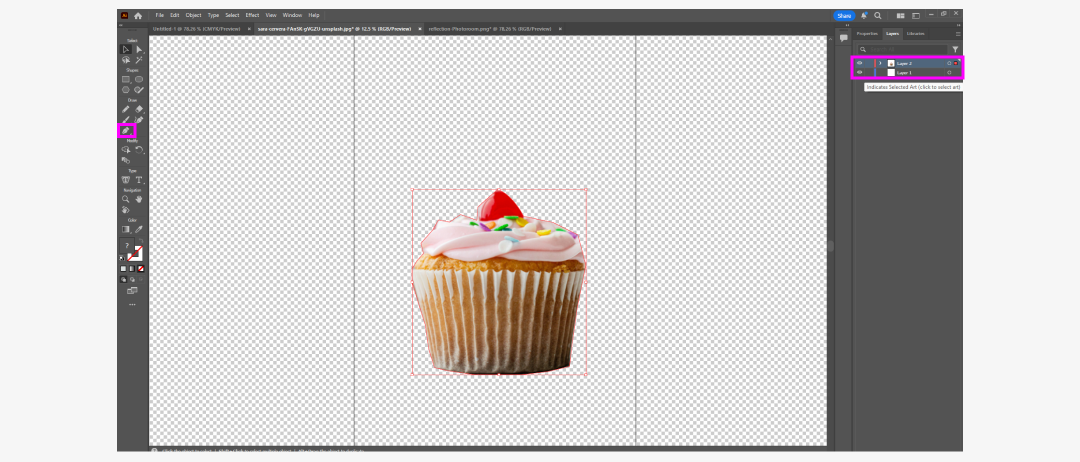1080x462 pixels.
Task: Click the Share button
Action: tap(844, 16)
